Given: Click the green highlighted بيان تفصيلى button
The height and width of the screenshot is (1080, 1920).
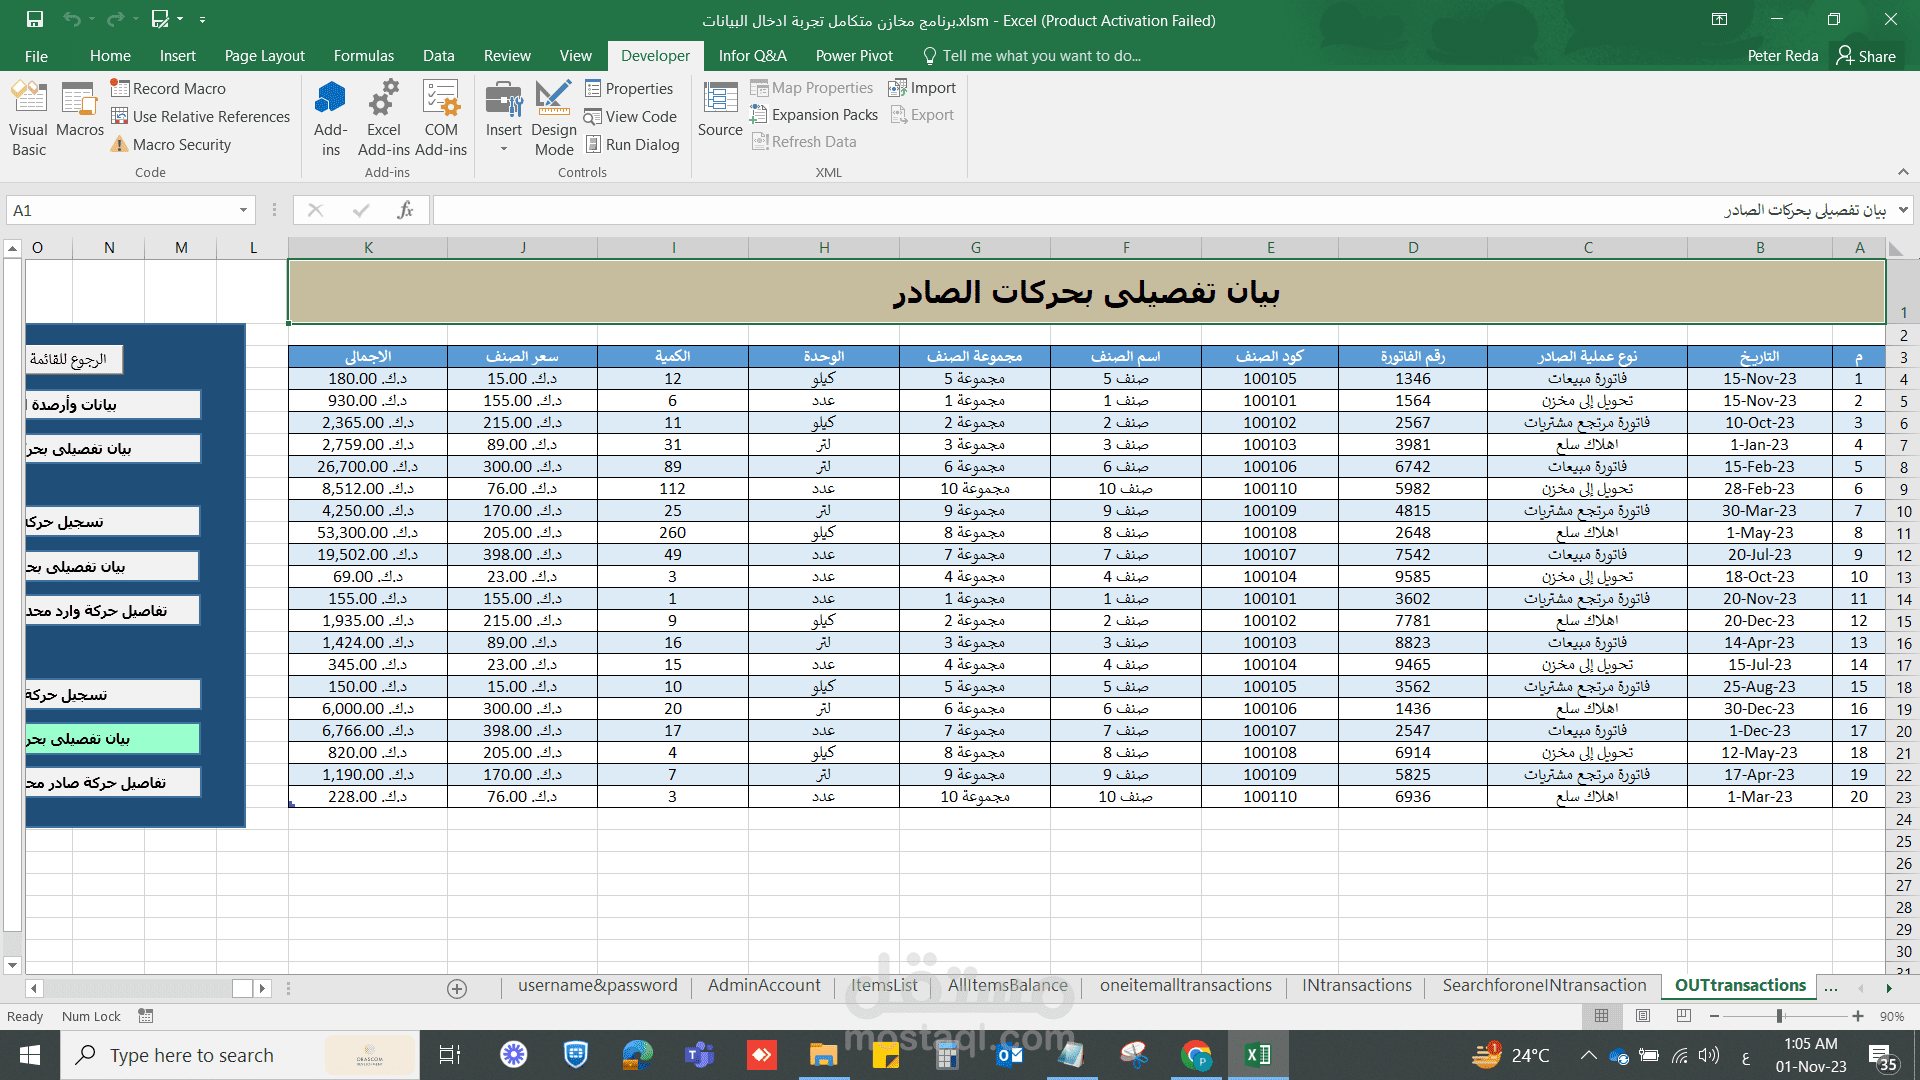Looking at the screenshot, I should (x=112, y=739).
